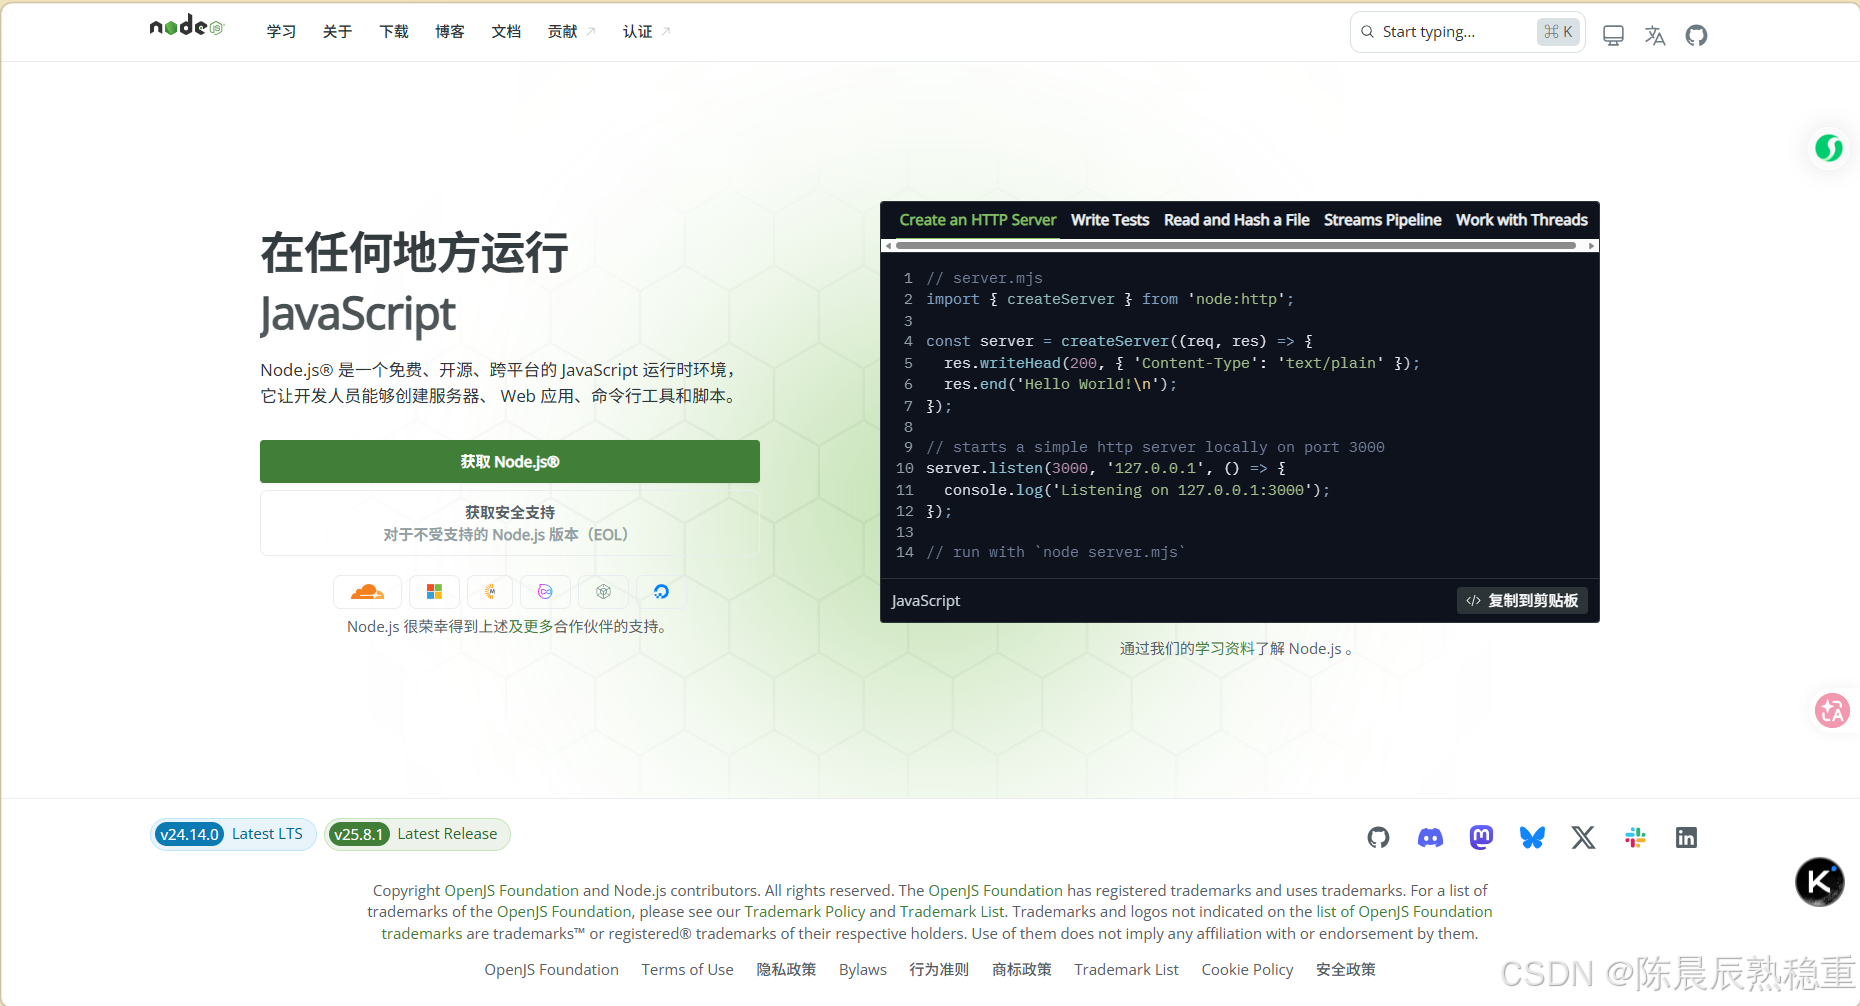The image size is (1860, 1006).
Task: Open the 博客 menu item
Action: tap(450, 32)
